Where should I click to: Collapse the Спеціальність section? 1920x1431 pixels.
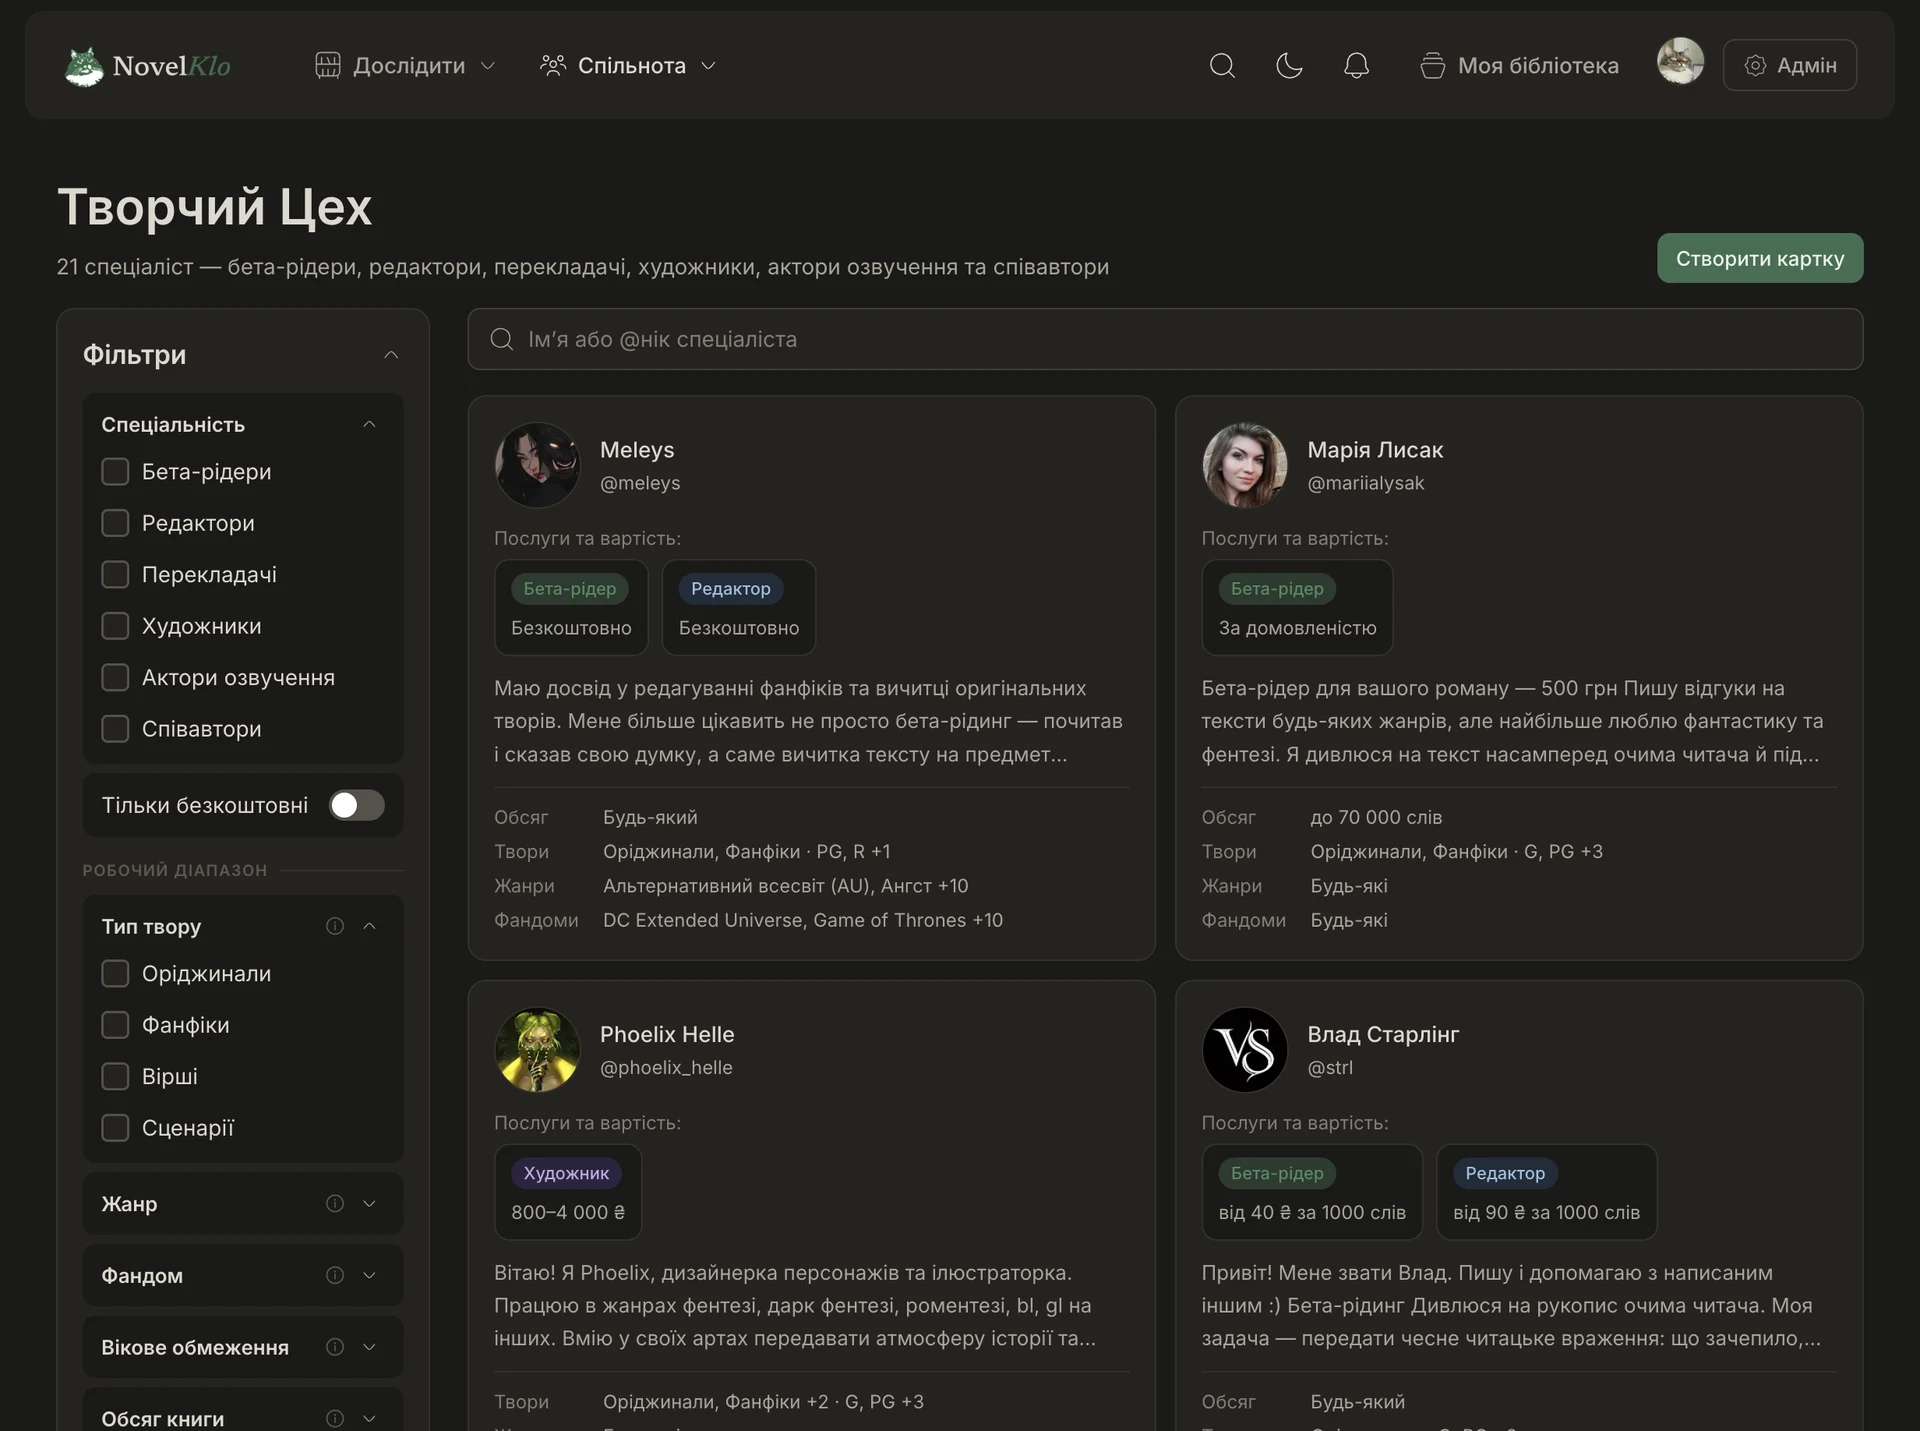coord(369,424)
